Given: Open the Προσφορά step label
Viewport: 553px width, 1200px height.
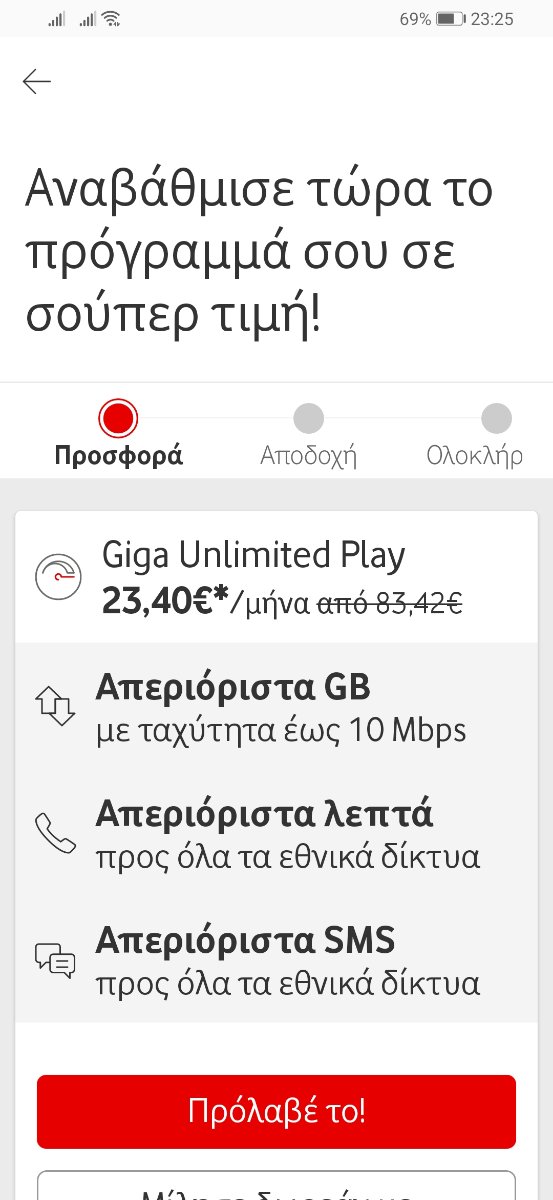Looking at the screenshot, I should [118, 456].
